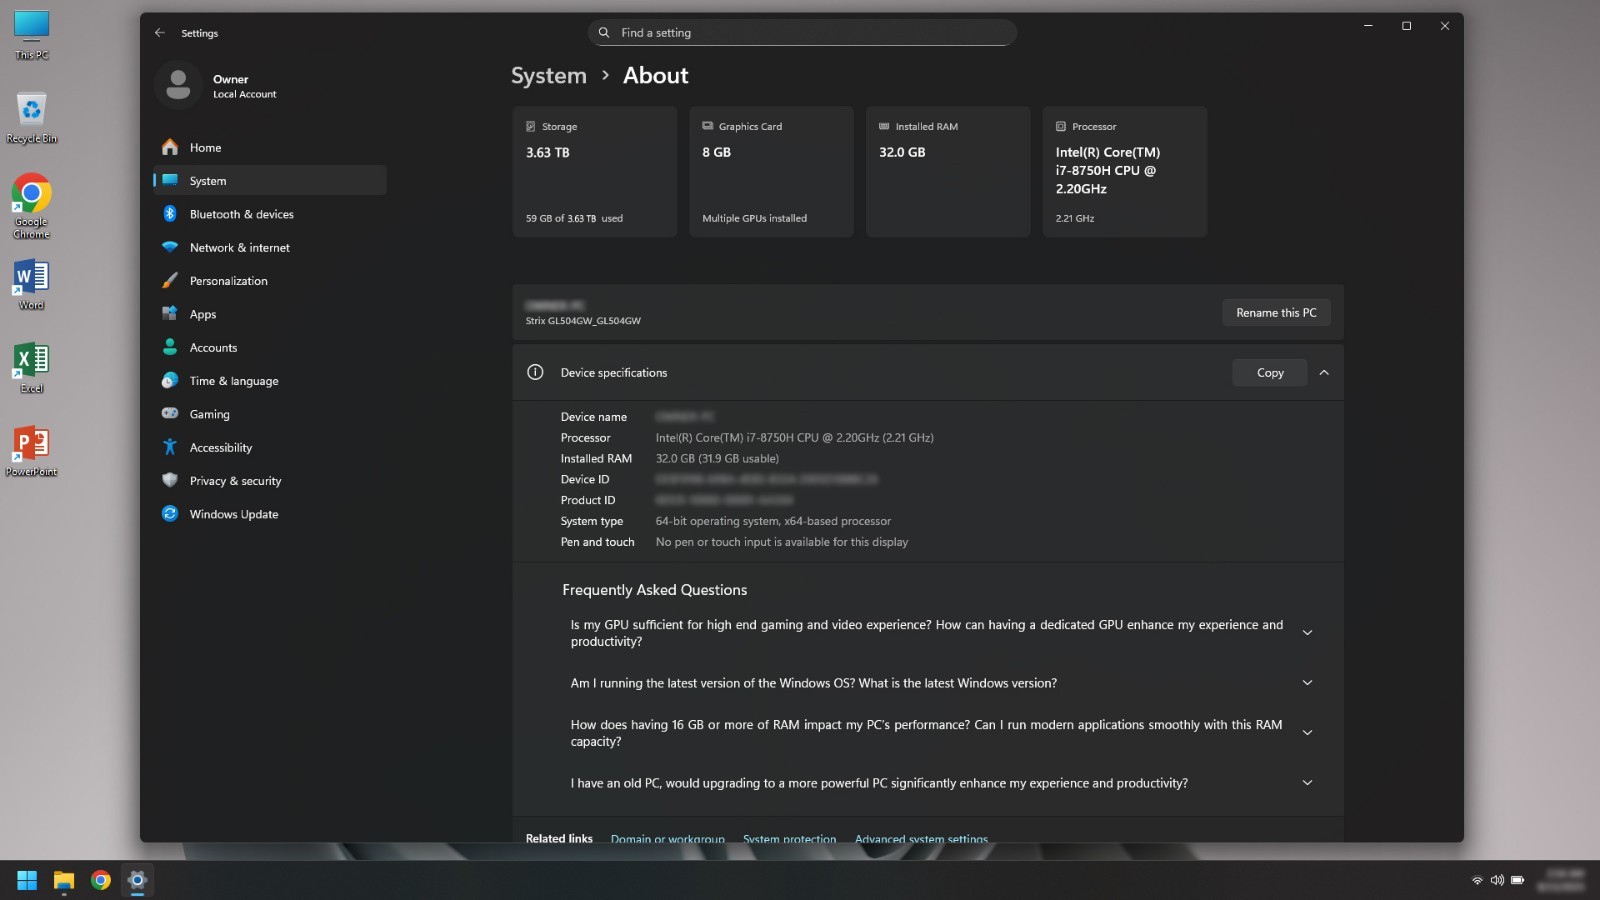Expand the old PC upgrade FAQ question
Image resolution: width=1600 pixels, height=900 pixels.
tap(1307, 783)
